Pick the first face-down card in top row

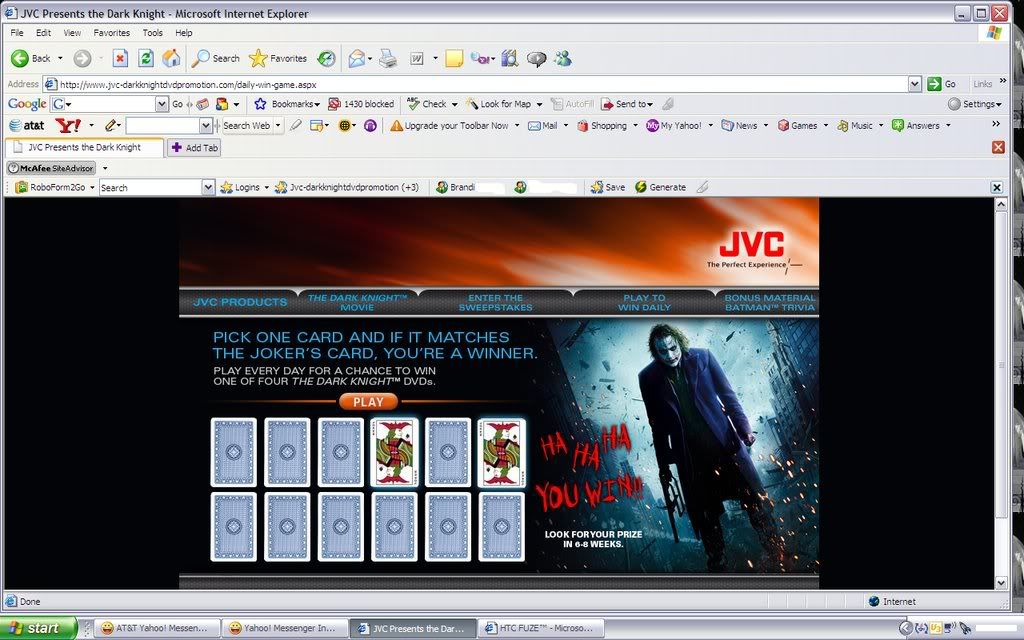[x=233, y=452]
